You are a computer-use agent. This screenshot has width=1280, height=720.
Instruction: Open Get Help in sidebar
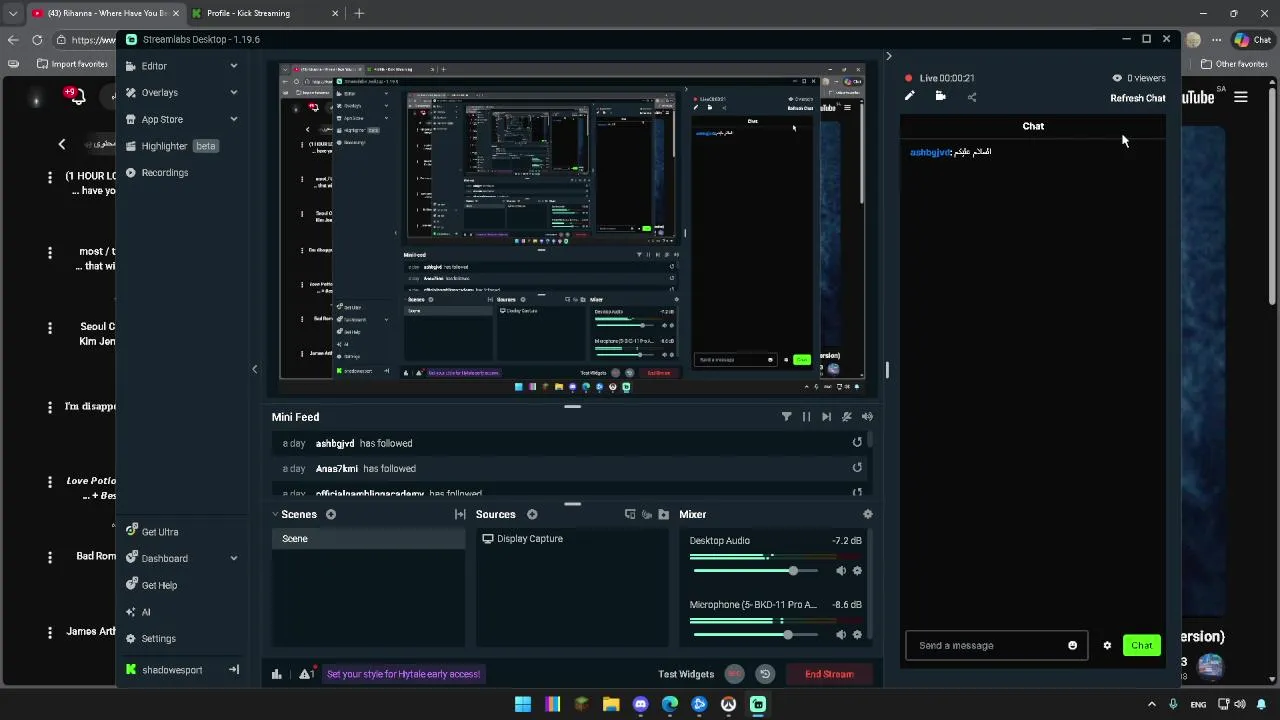[151, 585]
